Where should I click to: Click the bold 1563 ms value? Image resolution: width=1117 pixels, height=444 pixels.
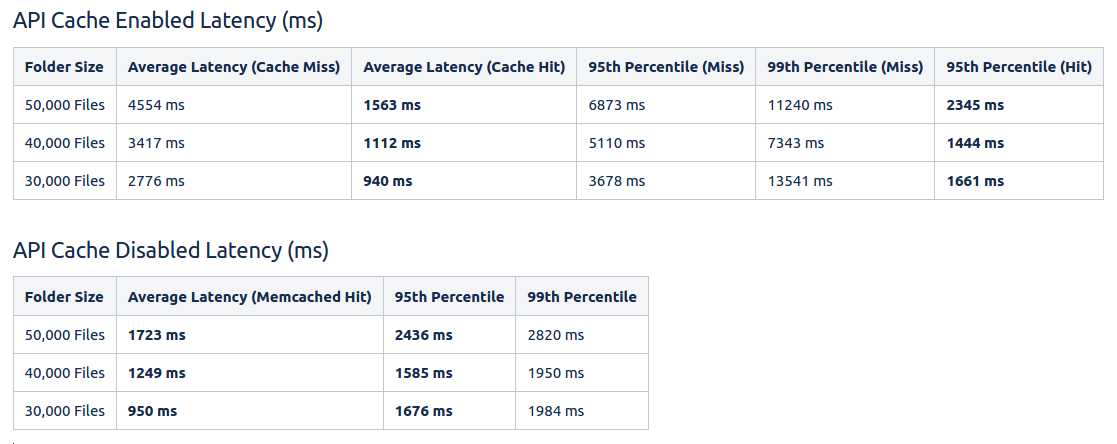(x=392, y=105)
